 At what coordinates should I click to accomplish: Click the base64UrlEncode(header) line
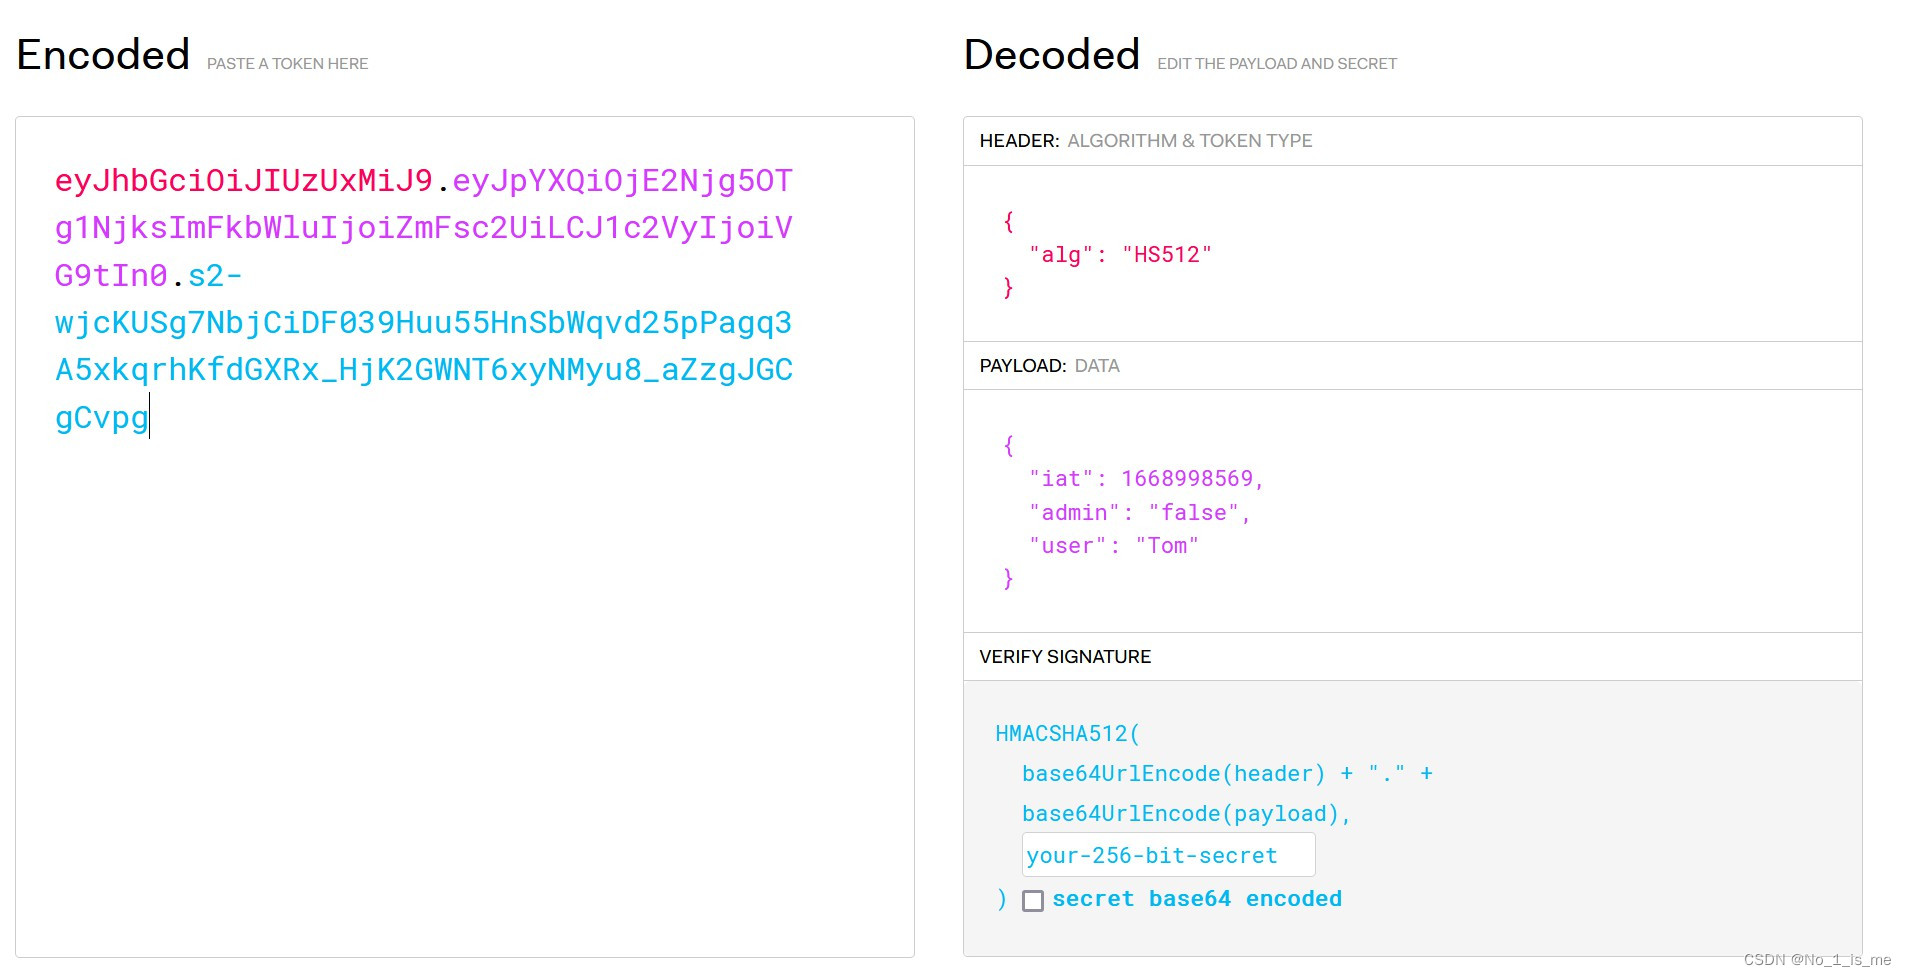[x=1173, y=774]
